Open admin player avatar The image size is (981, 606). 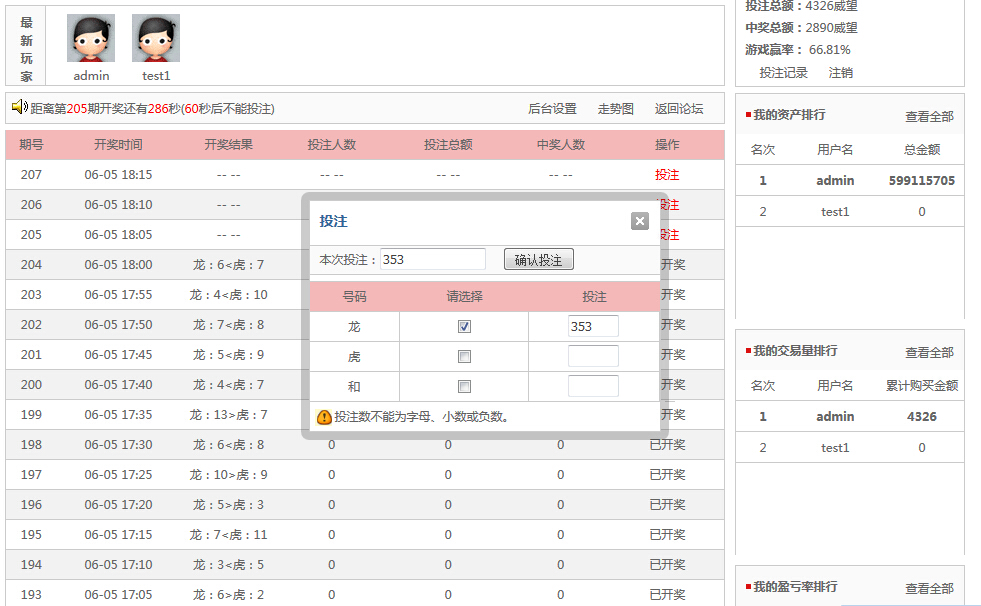tap(91, 38)
